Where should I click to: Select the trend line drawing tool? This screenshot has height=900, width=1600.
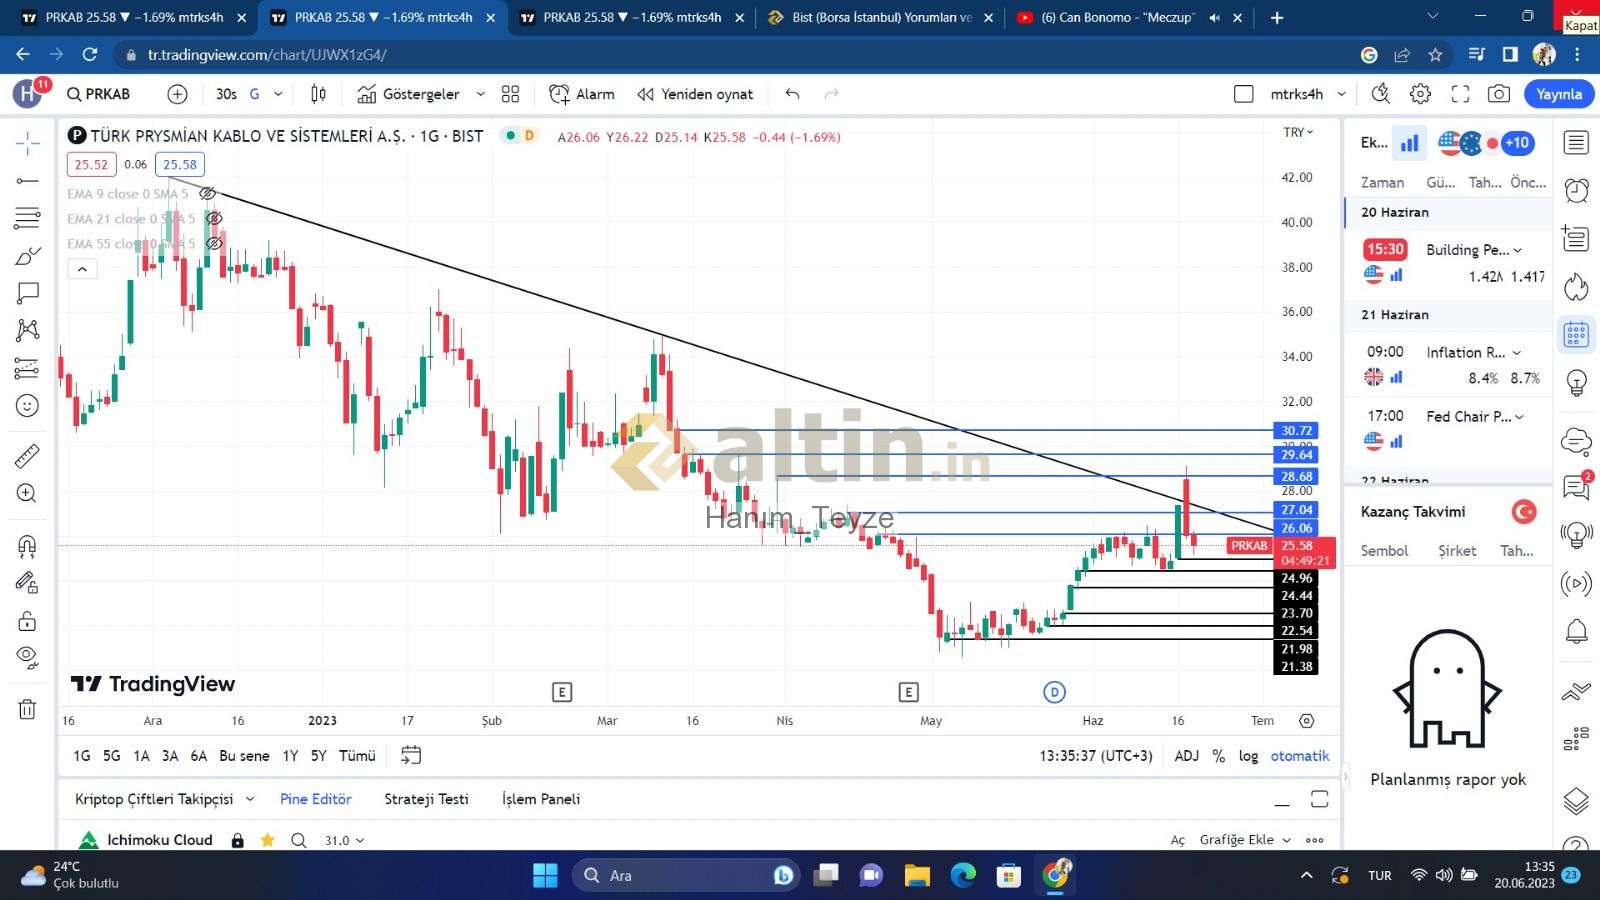[28, 181]
